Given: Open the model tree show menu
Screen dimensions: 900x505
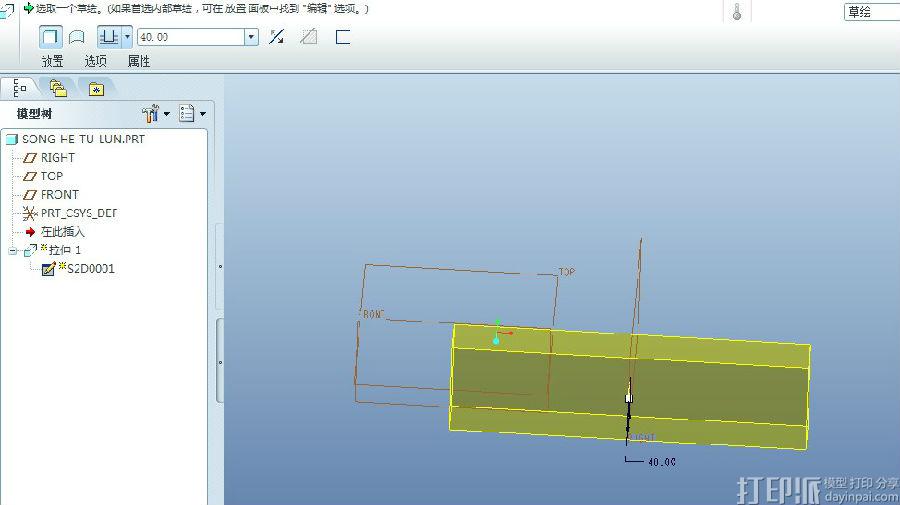Looking at the screenshot, I should pyautogui.click(x=191, y=114).
